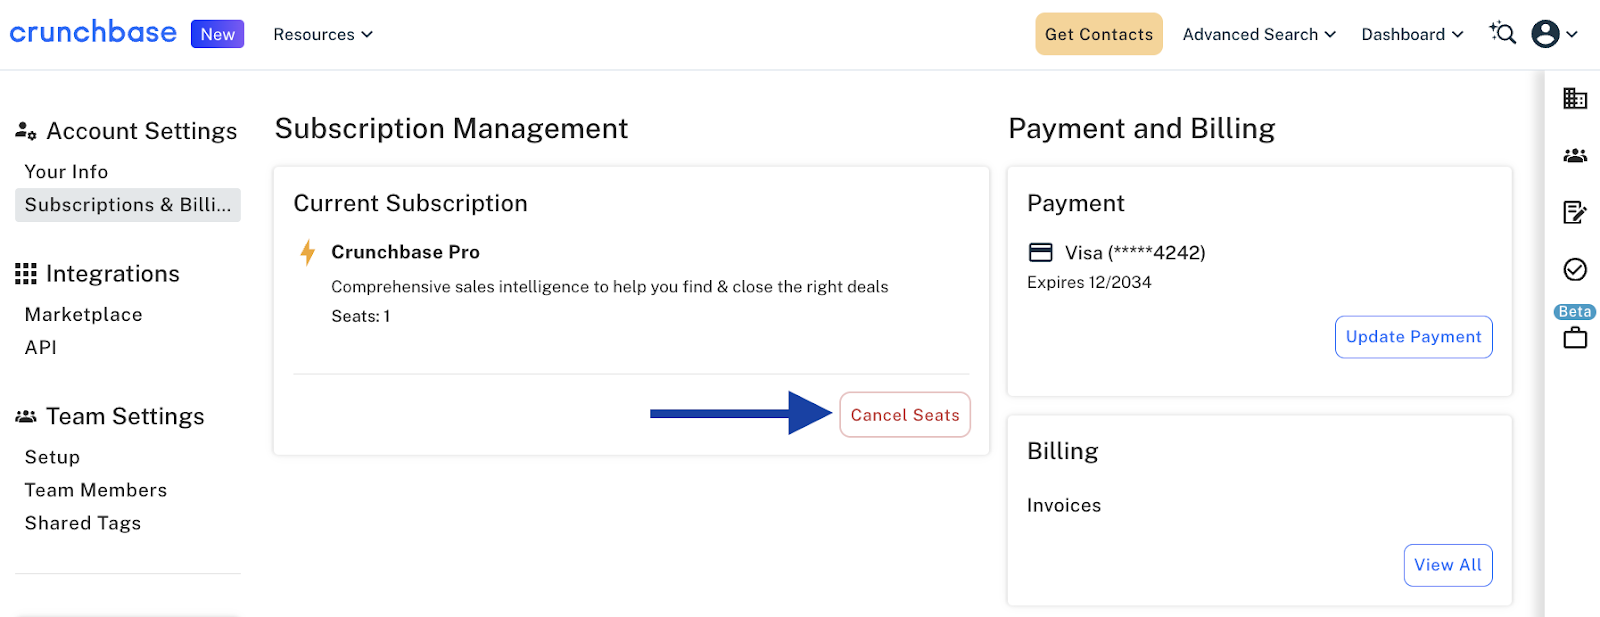The height and width of the screenshot is (617, 1600).
Task: Select Your Info in Account Settings
Action: [66, 172]
